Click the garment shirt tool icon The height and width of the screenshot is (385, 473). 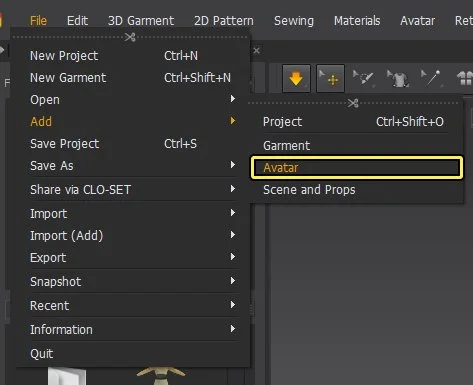point(398,79)
